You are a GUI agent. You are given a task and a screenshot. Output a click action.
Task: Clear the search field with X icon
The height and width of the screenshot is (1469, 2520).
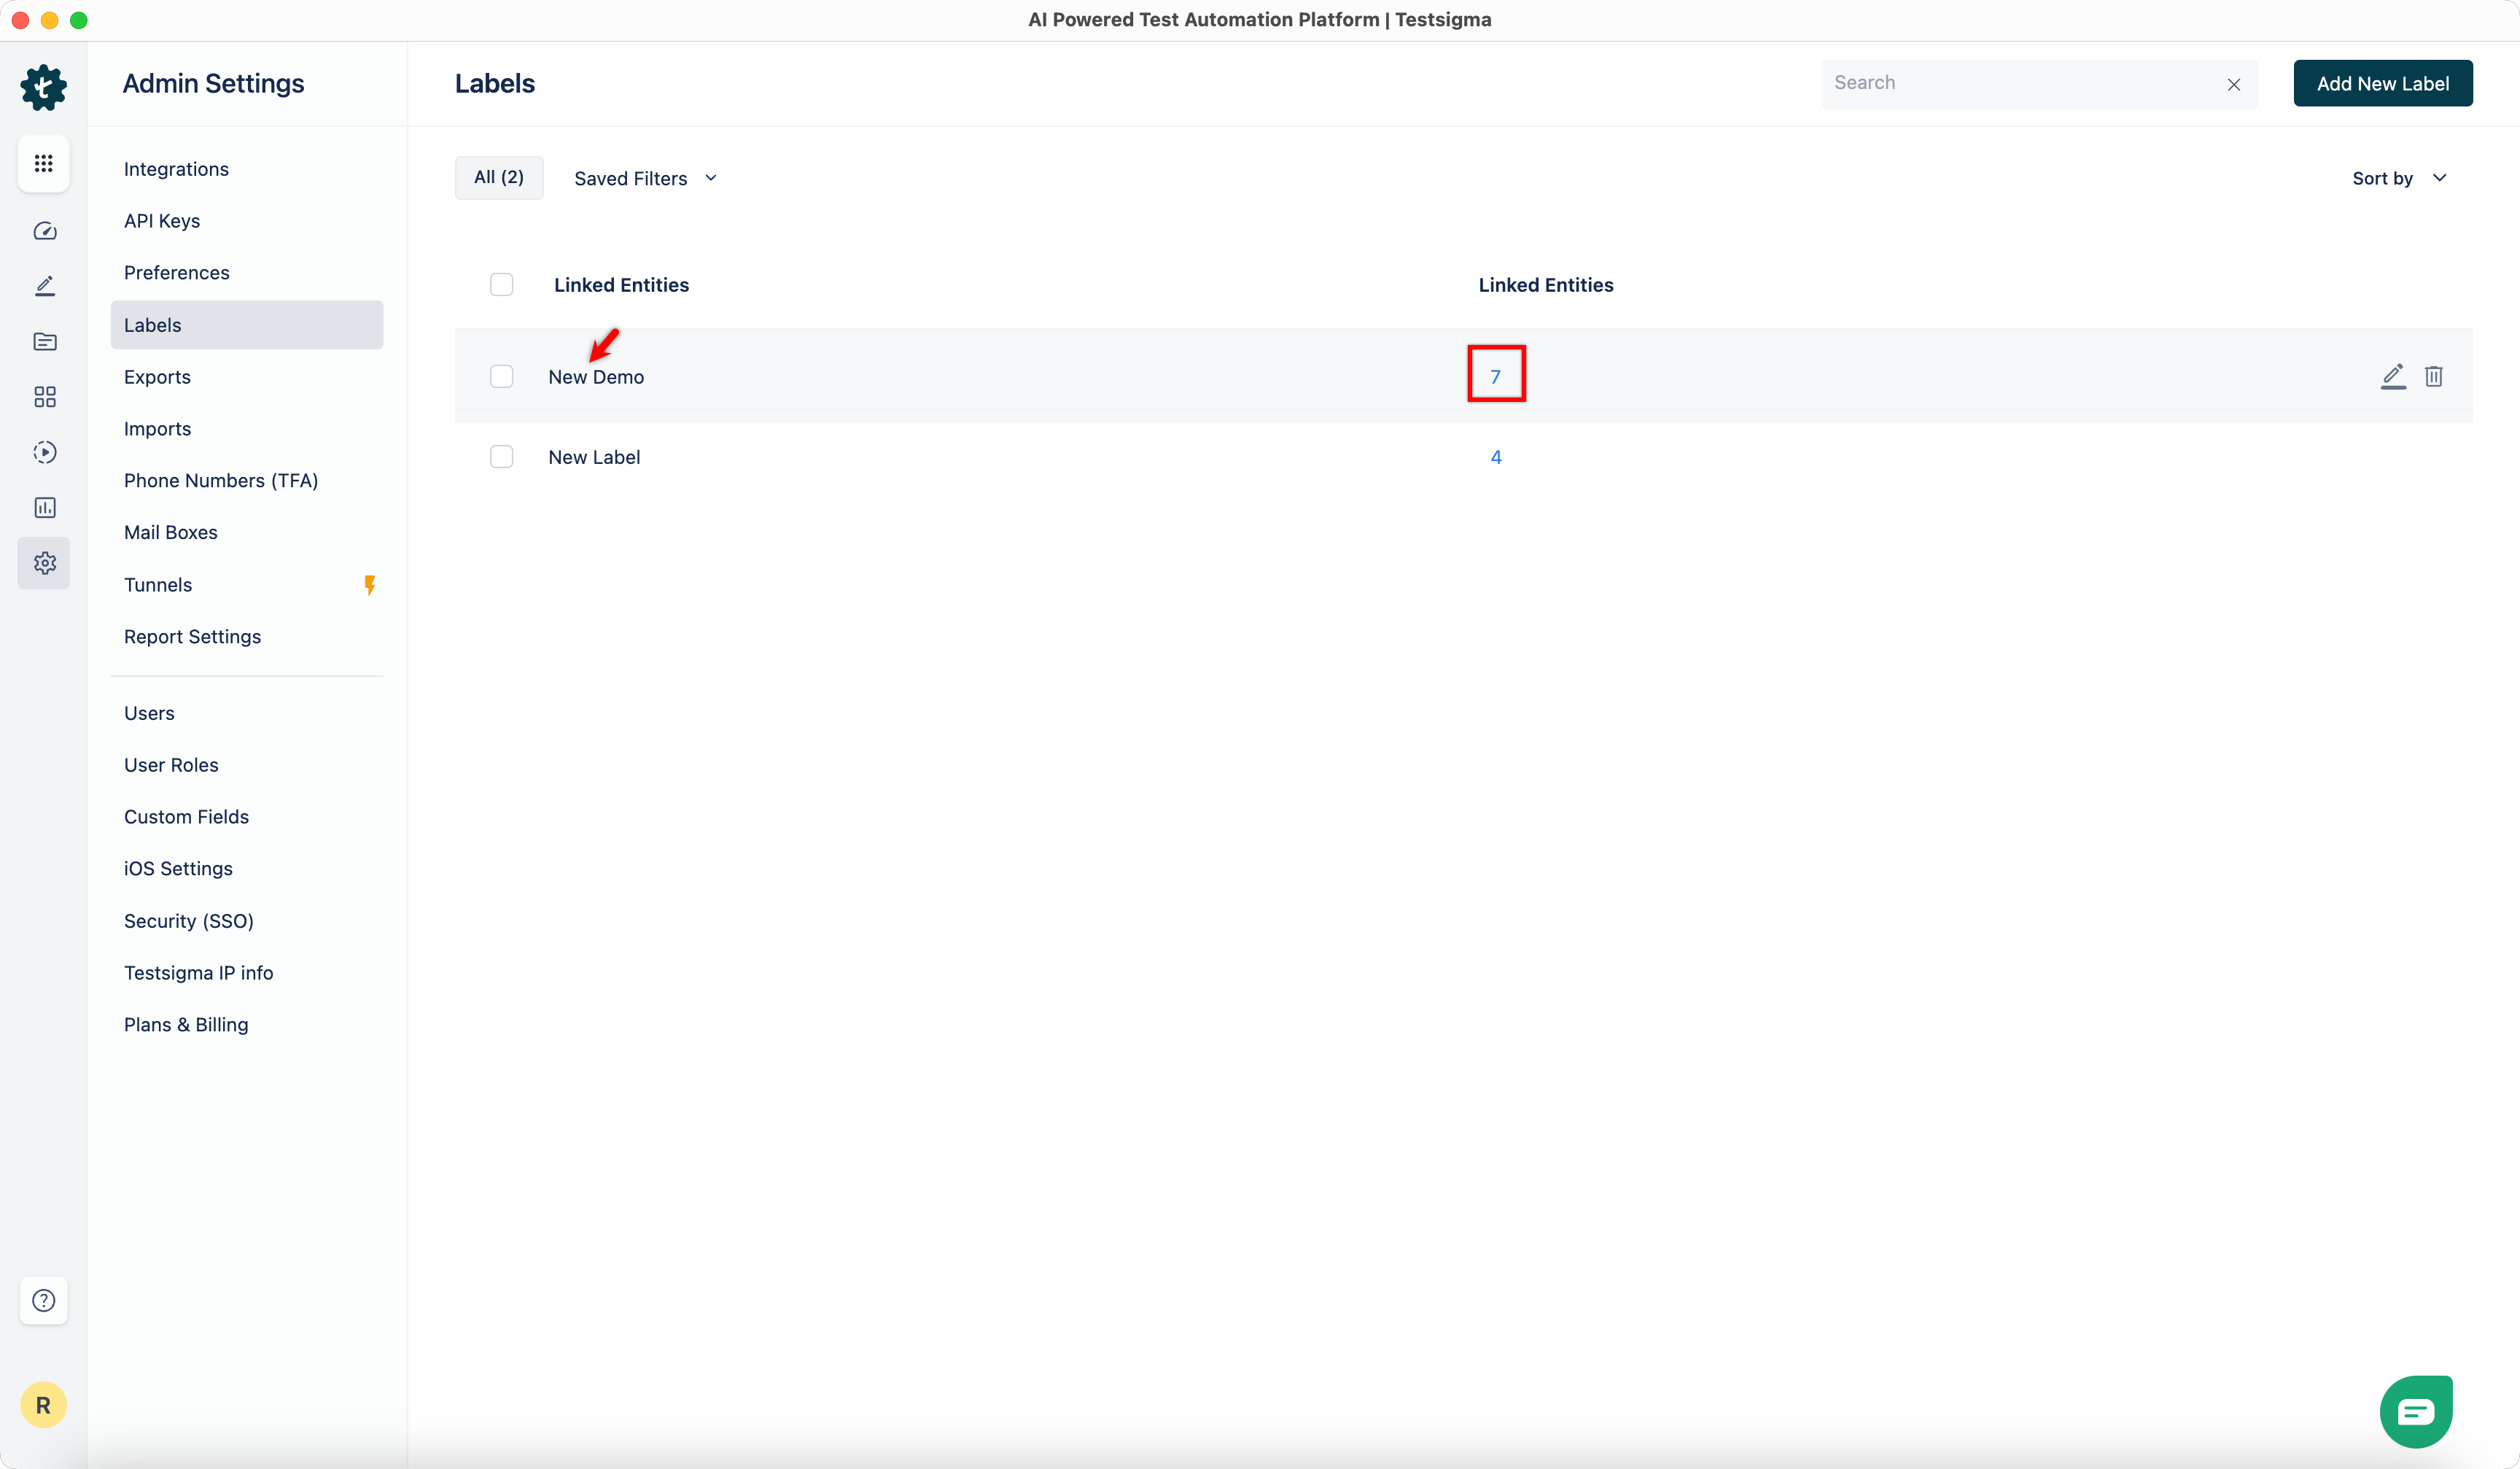2233,85
